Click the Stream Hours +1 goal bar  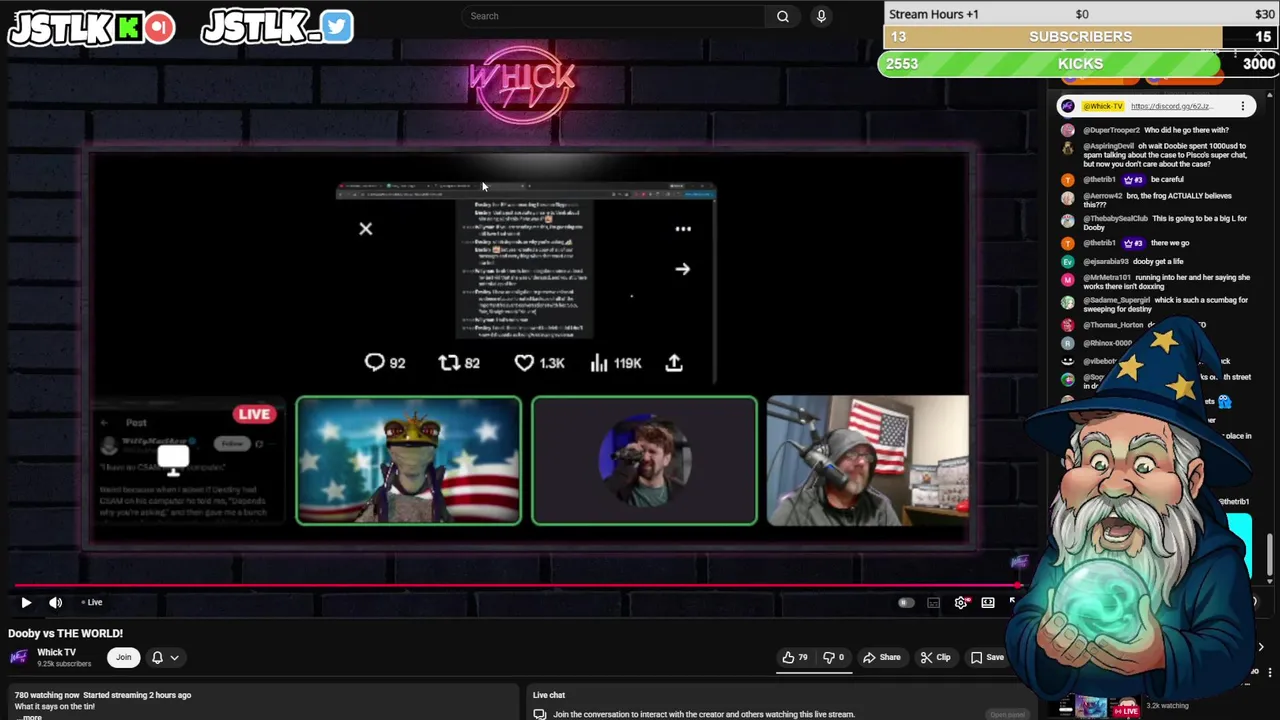pyautogui.click(x=1080, y=14)
